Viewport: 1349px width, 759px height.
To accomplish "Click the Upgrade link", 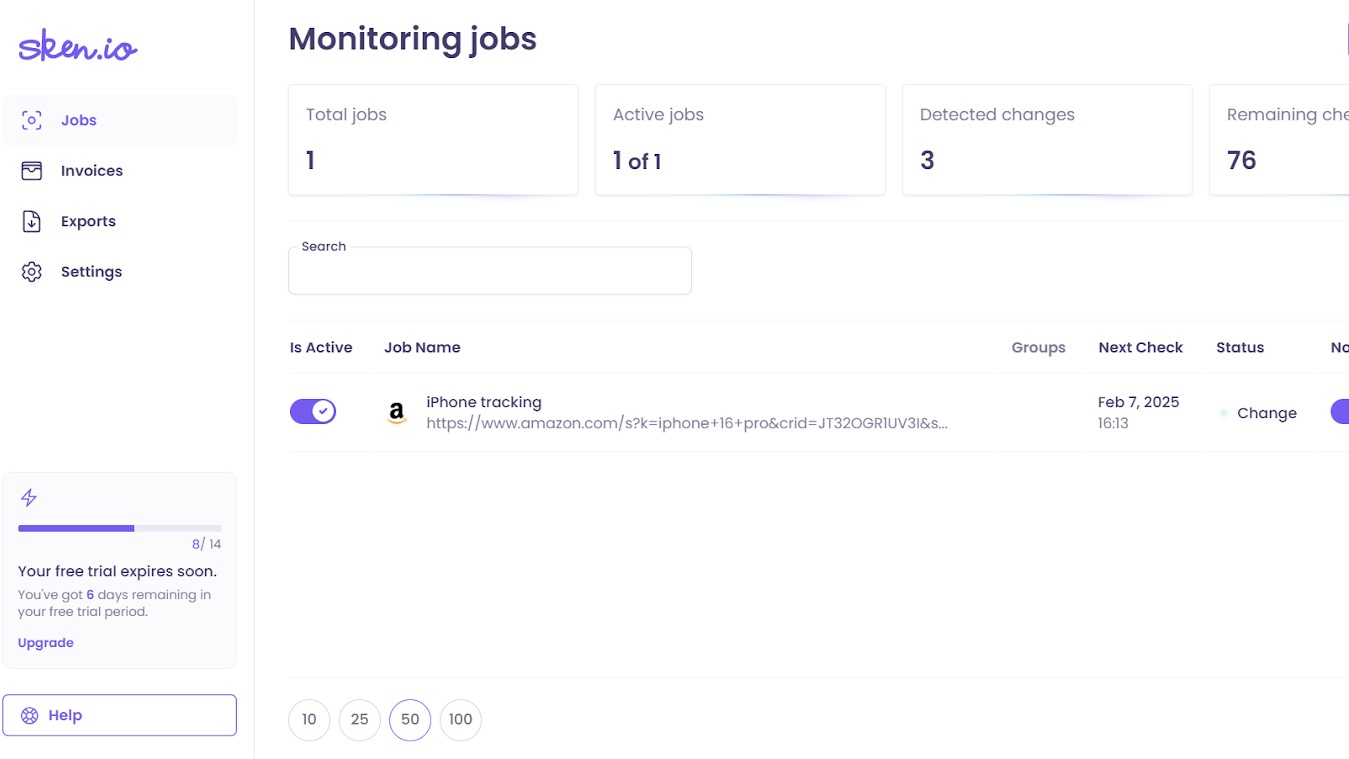I will pos(46,643).
